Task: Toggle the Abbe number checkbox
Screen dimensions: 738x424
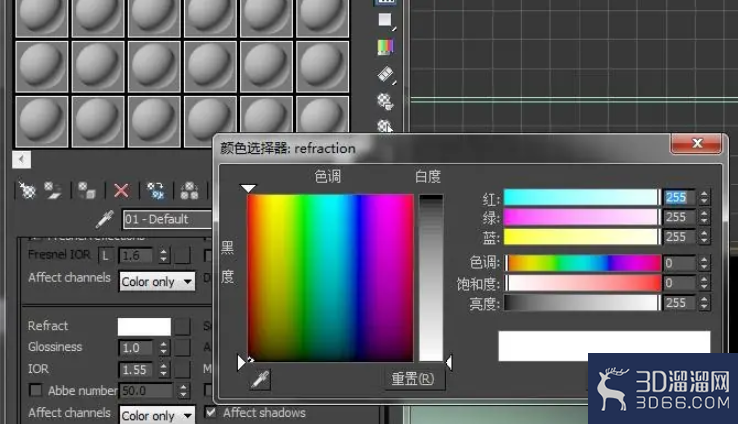Action: [36, 390]
